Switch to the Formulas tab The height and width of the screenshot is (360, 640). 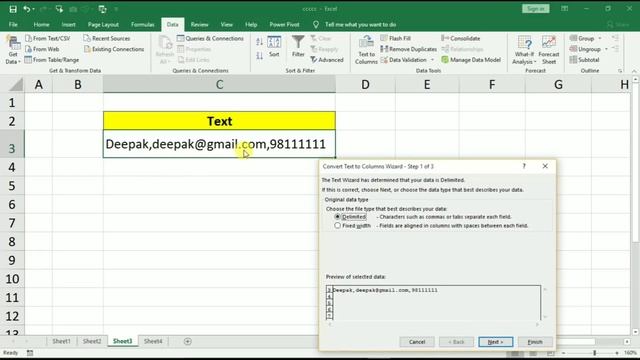(142, 24)
